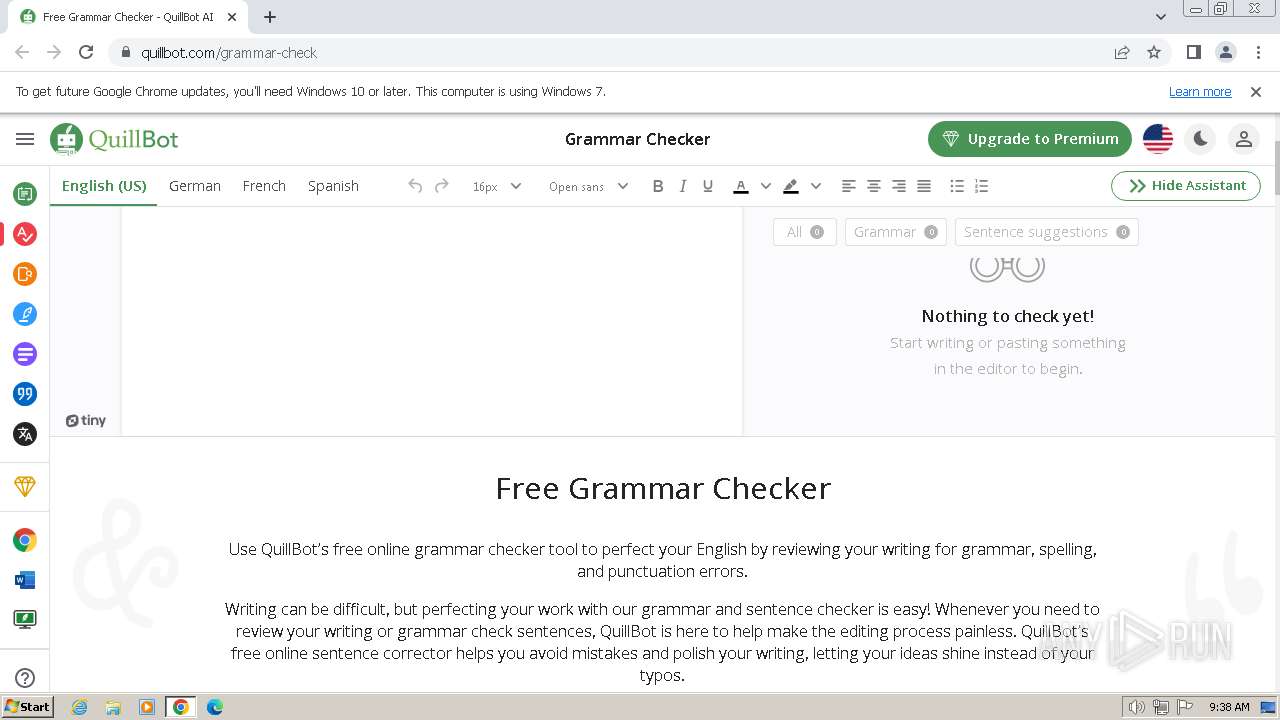Toggle dark mode moon icon
The height and width of the screenshot is (720, 1280).
pos(1201,139)
